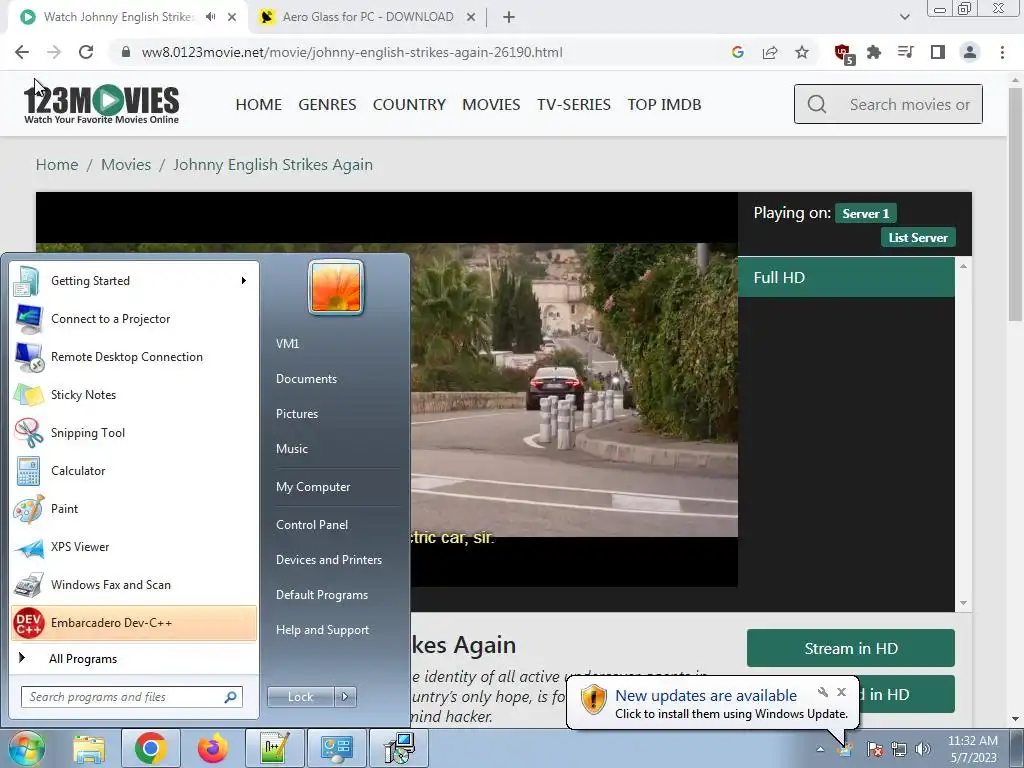1024x768 pixels.
Task: Launch Embarcadero Dev-C++
Action: coord(134,622)
